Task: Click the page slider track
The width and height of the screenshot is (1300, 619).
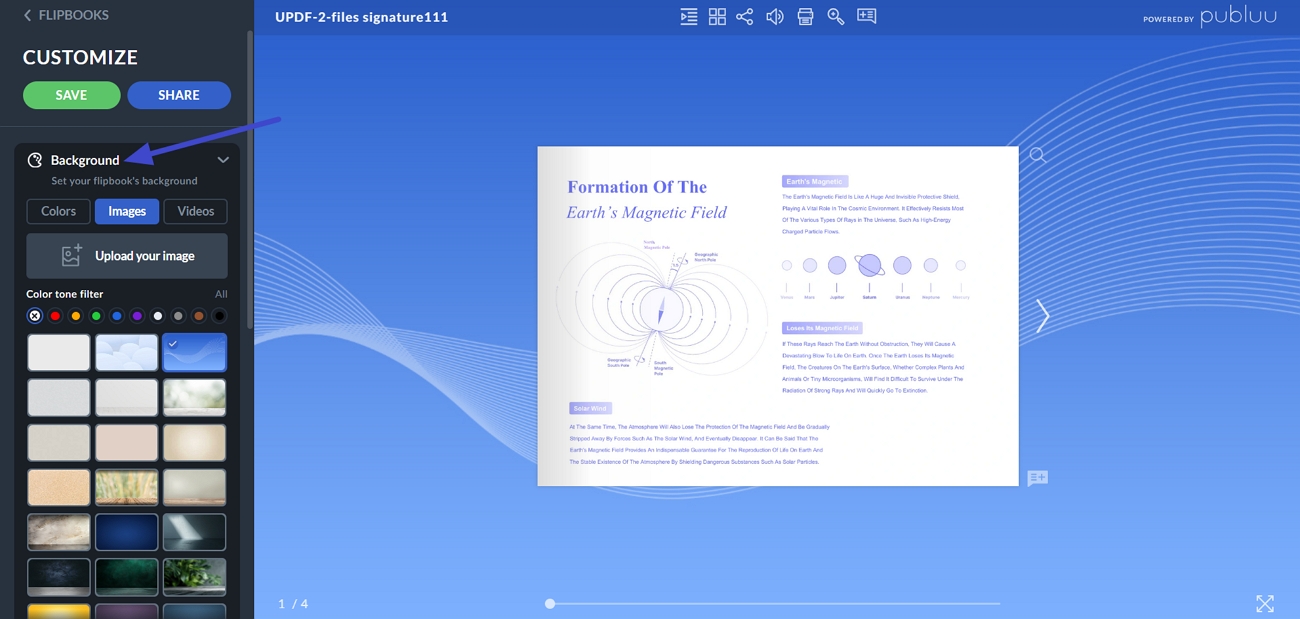Action: (x=775, y=603)
